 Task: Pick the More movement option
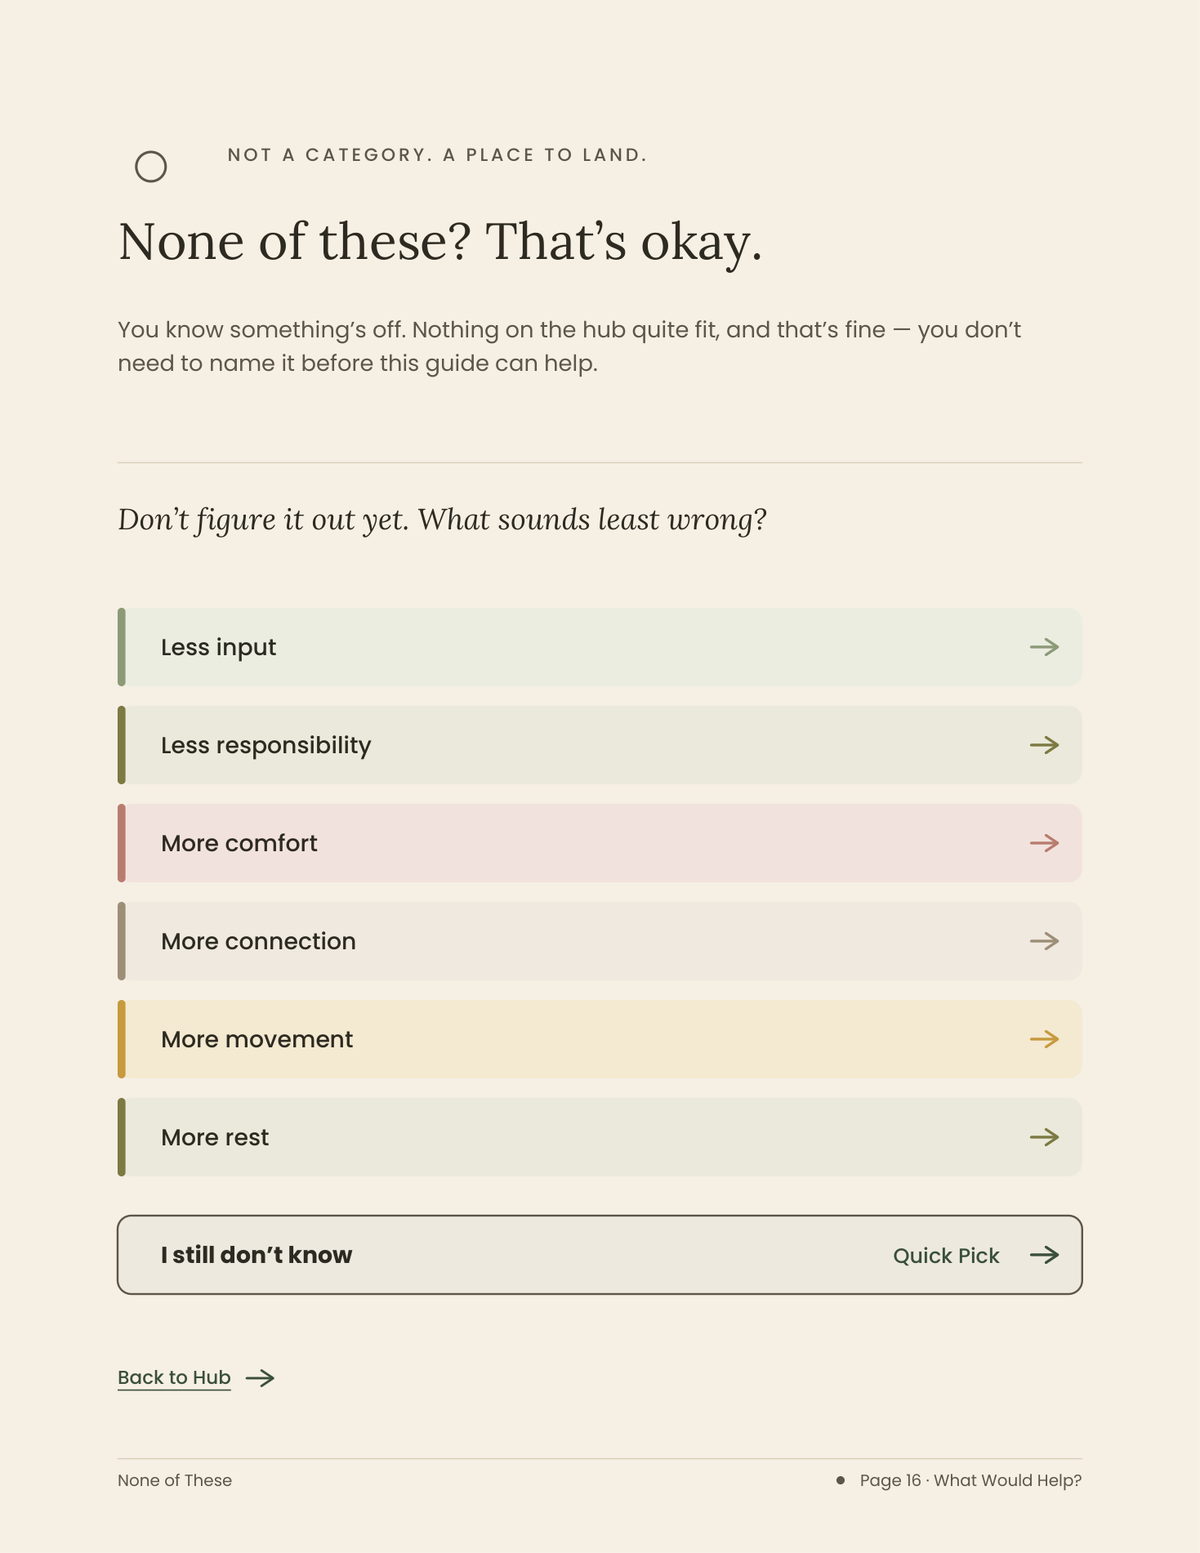pos(600,1039)
